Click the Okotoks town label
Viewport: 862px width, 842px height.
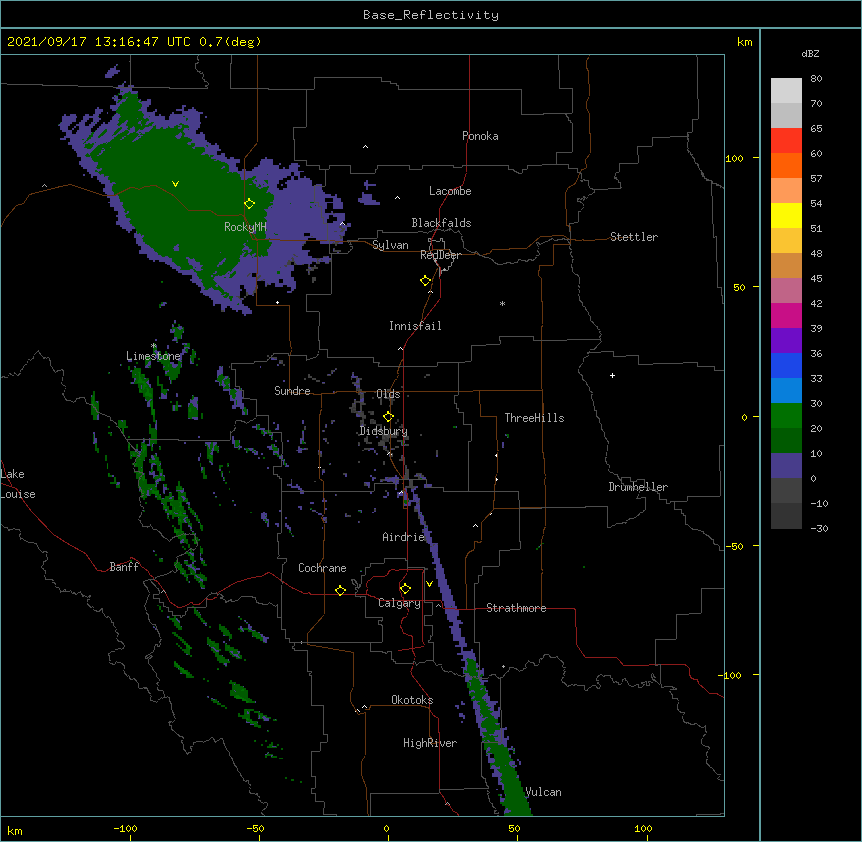pos(412,700)
